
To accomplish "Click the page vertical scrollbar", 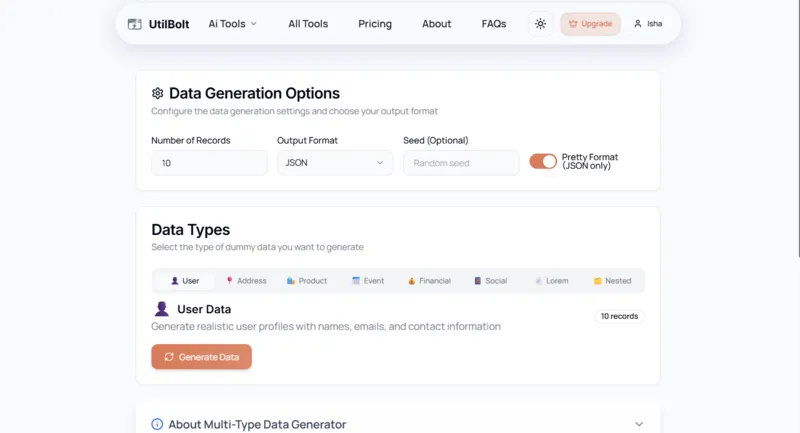I will point(798,128).
